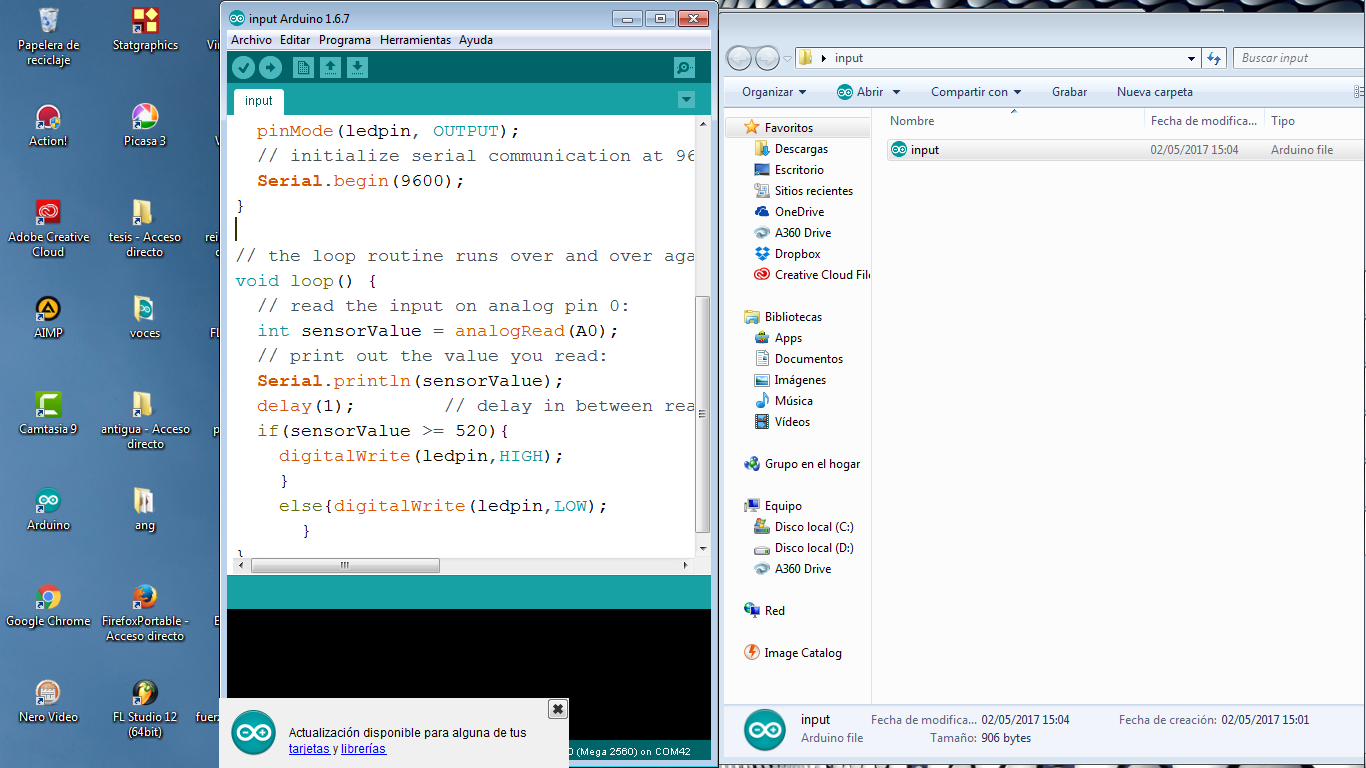The width and height of the screenshot is (1366, 768).
Task: Click the Arduino editor vertical scrollbar thumb
Action: point(703,414)
